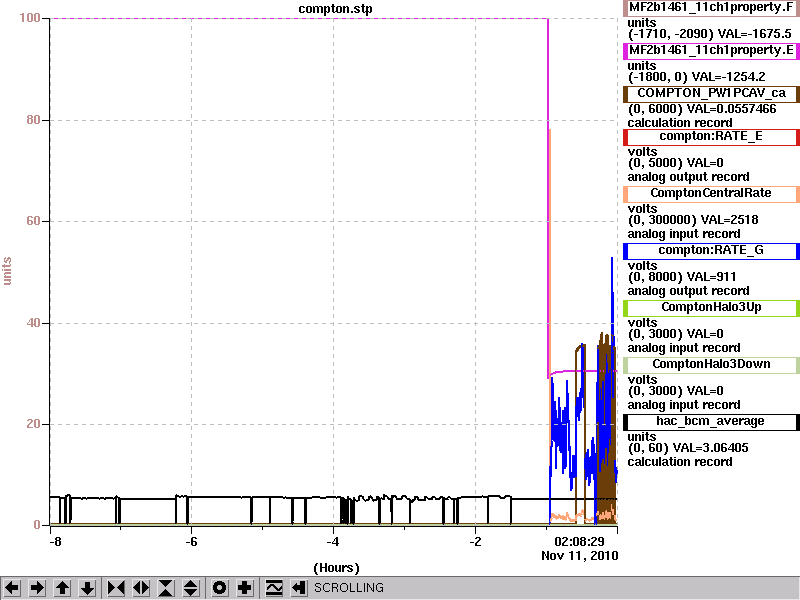Click the compton.stp plot title
Screen dimensions: 800x600
click(x=335, y=9)
